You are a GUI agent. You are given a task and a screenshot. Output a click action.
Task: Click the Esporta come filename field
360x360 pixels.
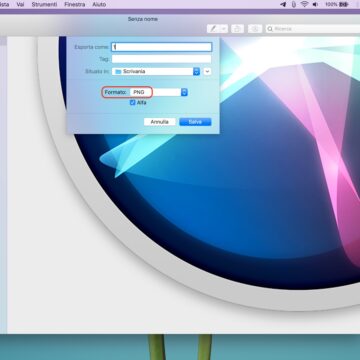coord(162,47)
